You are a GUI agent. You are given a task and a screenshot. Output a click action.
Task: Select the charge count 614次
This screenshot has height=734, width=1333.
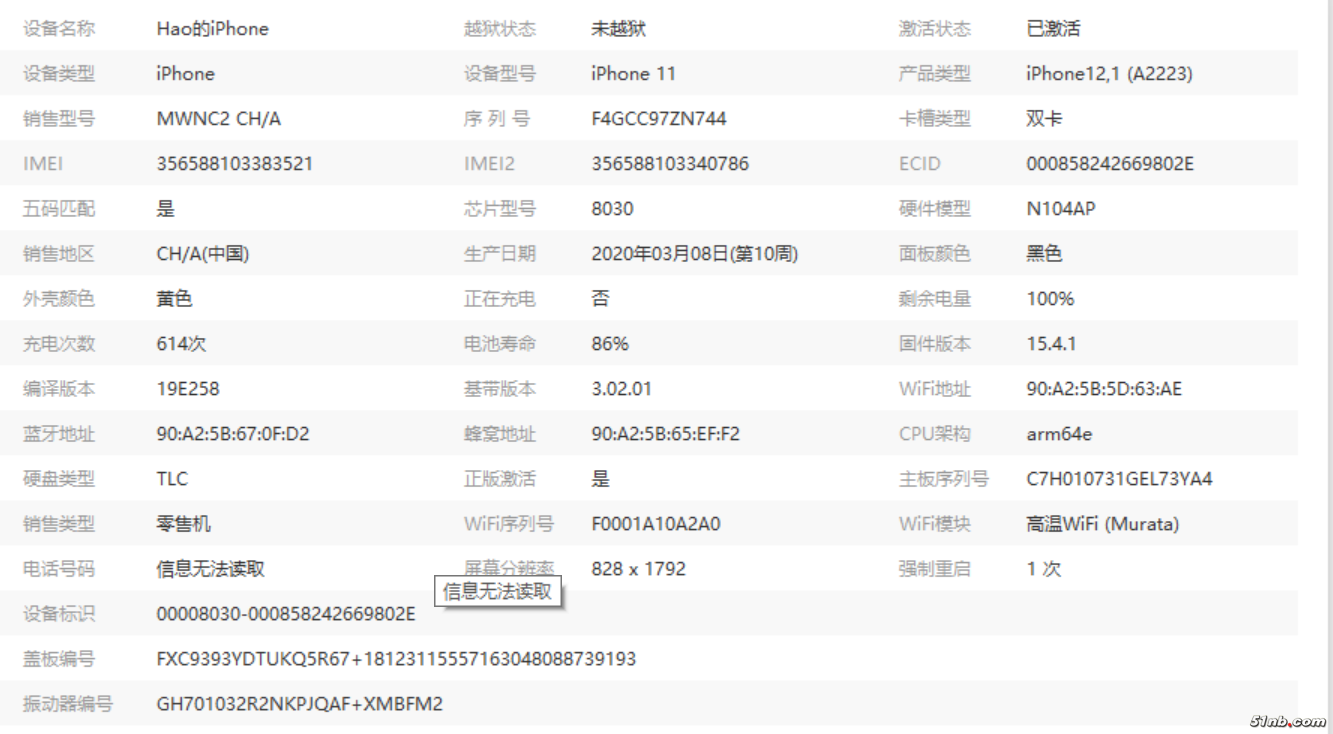181,344
